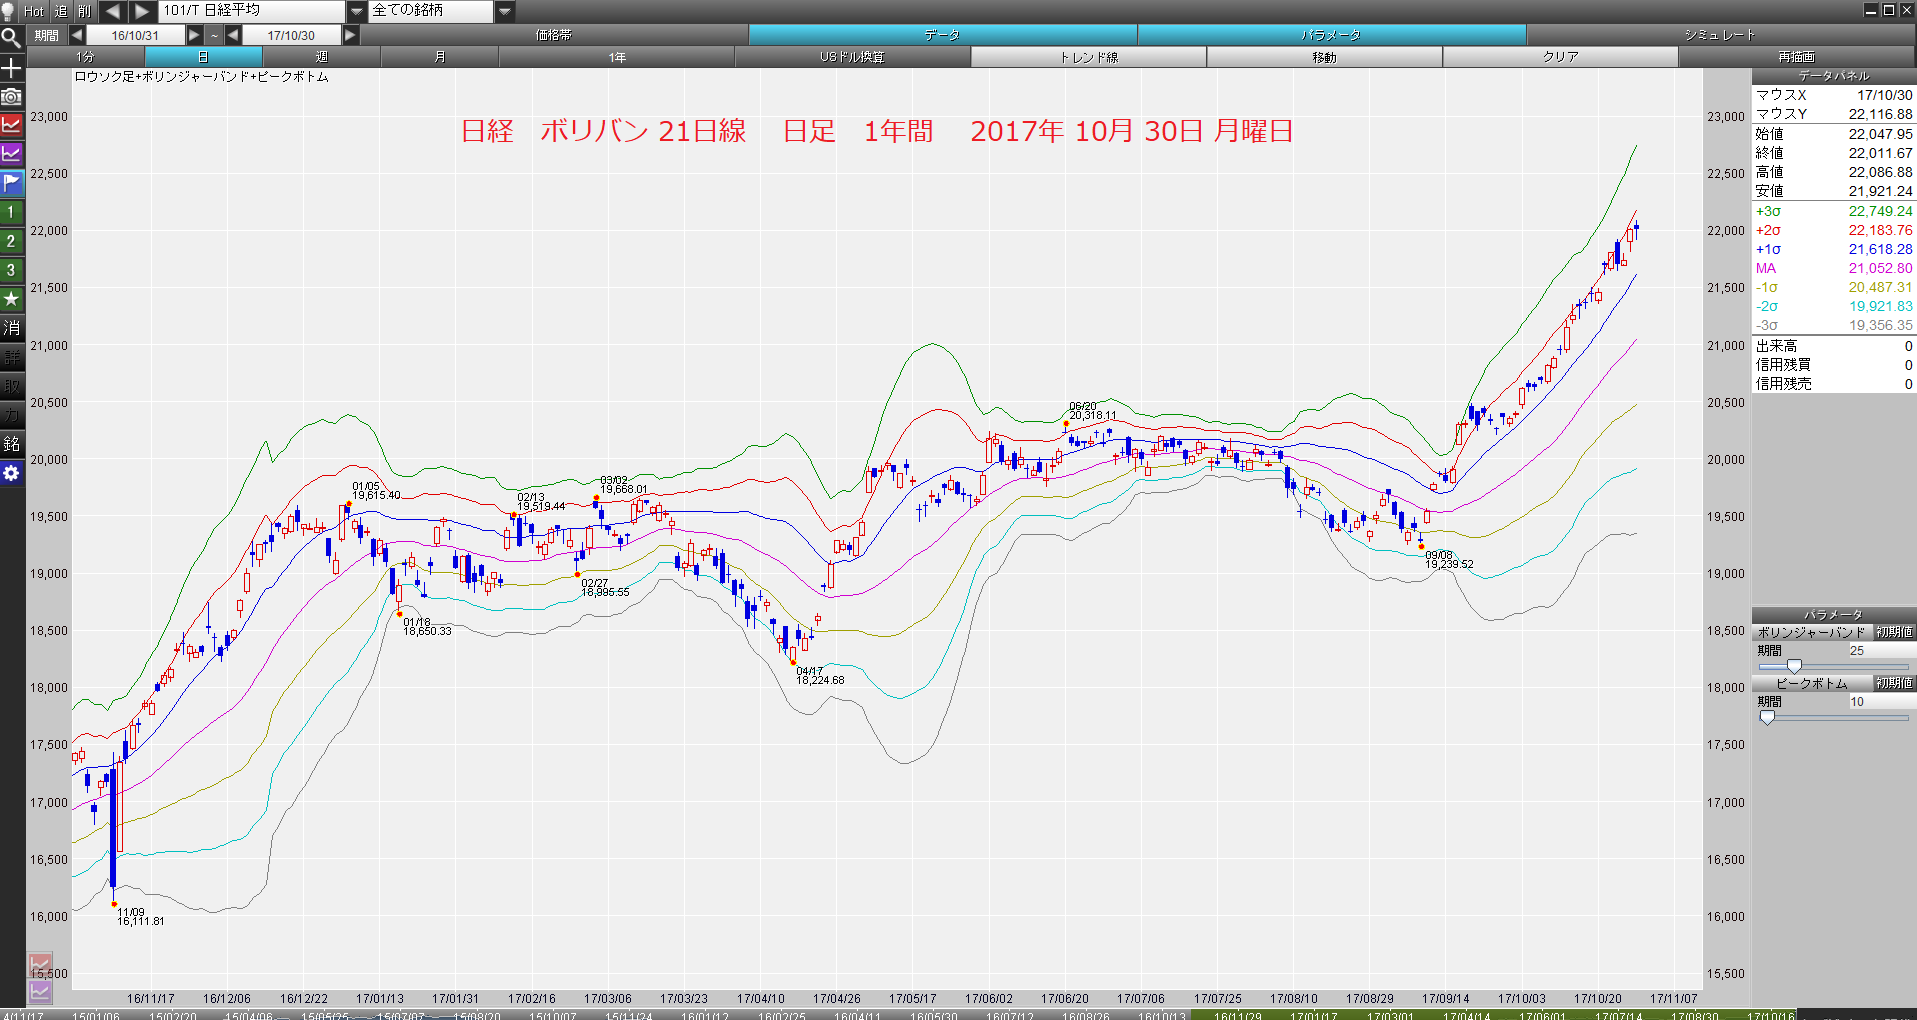Switch to the top パラメータ tab
The image size is (1917, 1020).
click(x=1331, y=35)
